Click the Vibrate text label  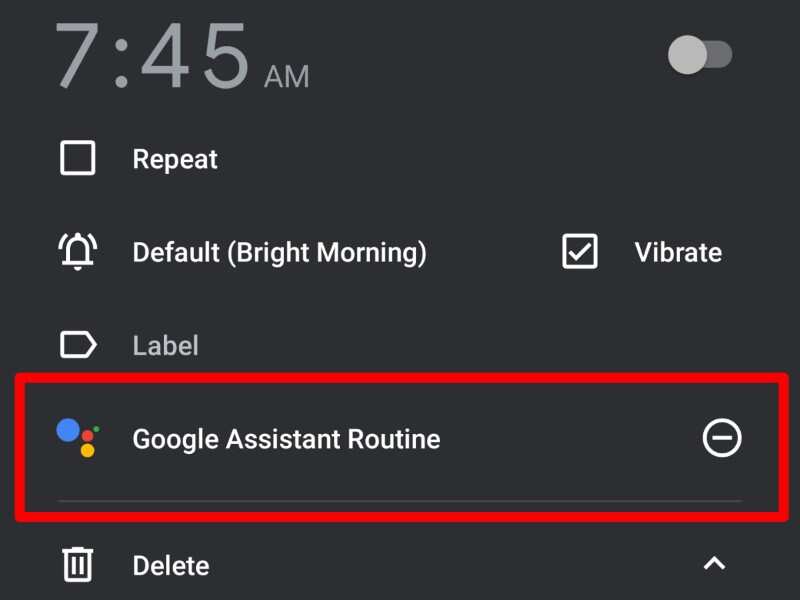(x=678, y=252)
